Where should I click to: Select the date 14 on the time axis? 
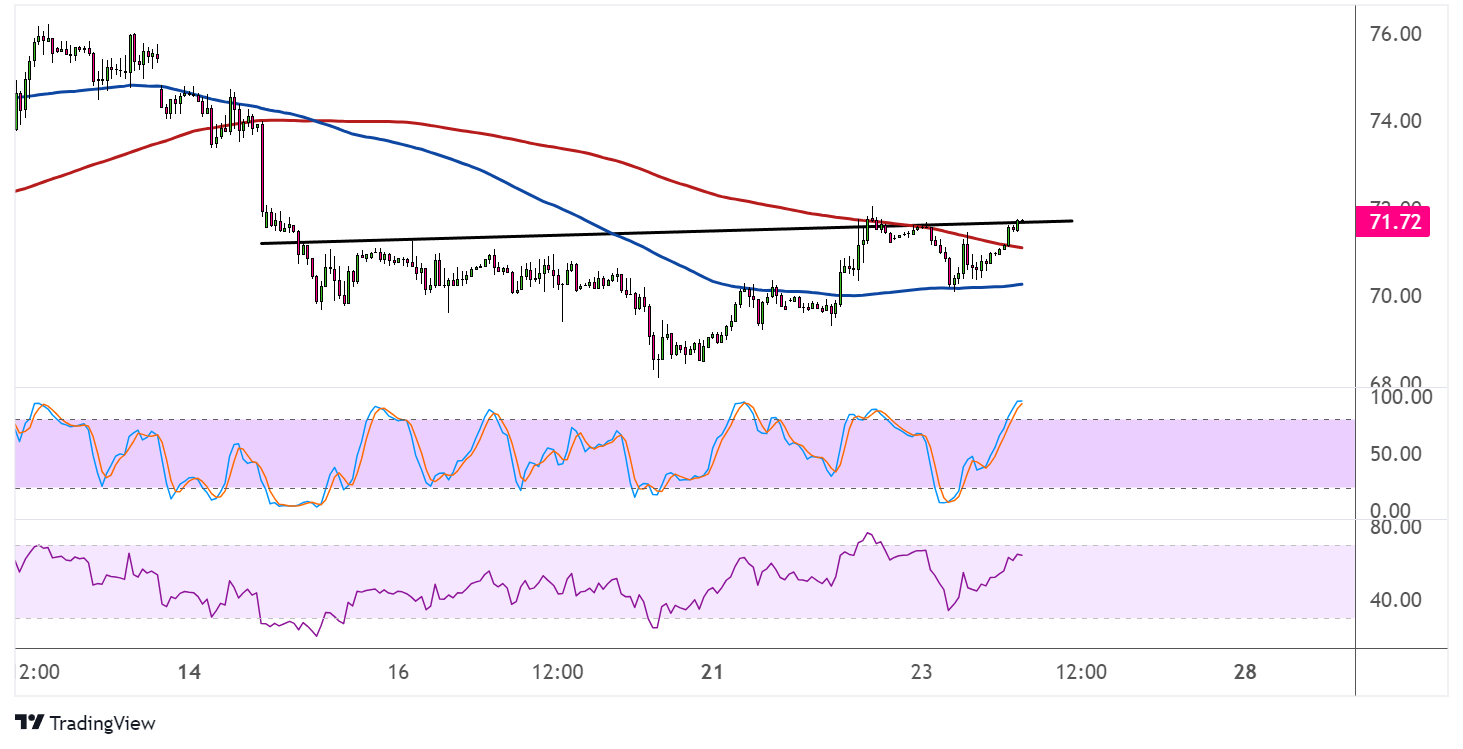tap(189, 672)
